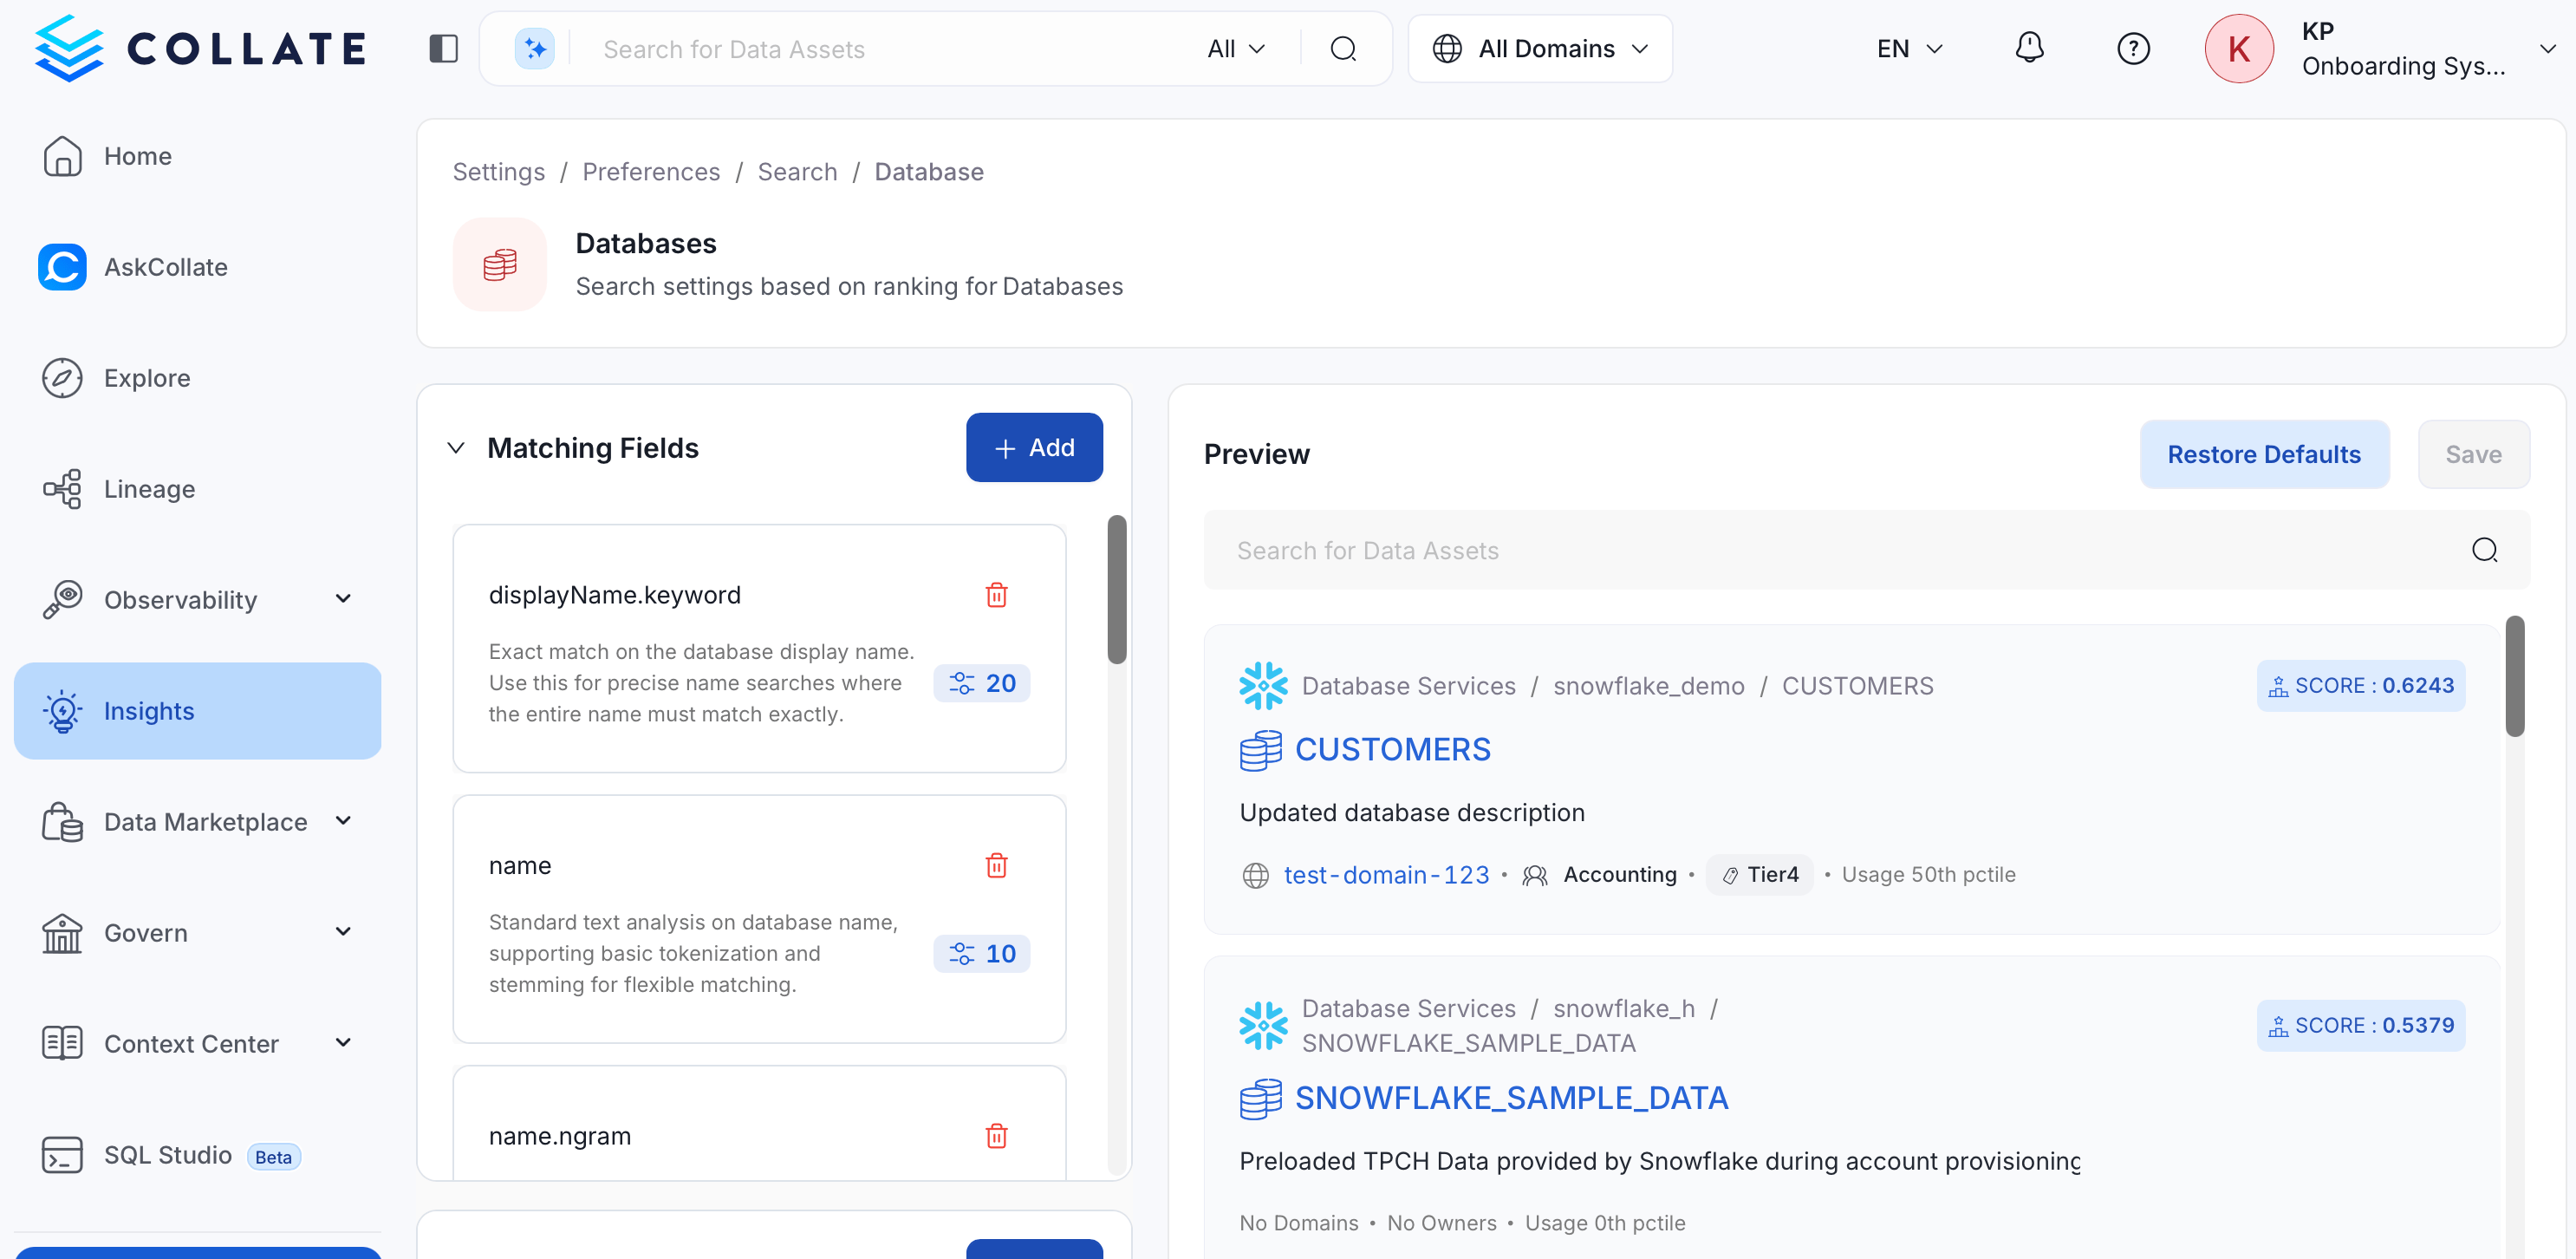This screenshot has width=2576, height=1259.
Task: Open the EN language dropdown
Action: (x=1909, y=48)
